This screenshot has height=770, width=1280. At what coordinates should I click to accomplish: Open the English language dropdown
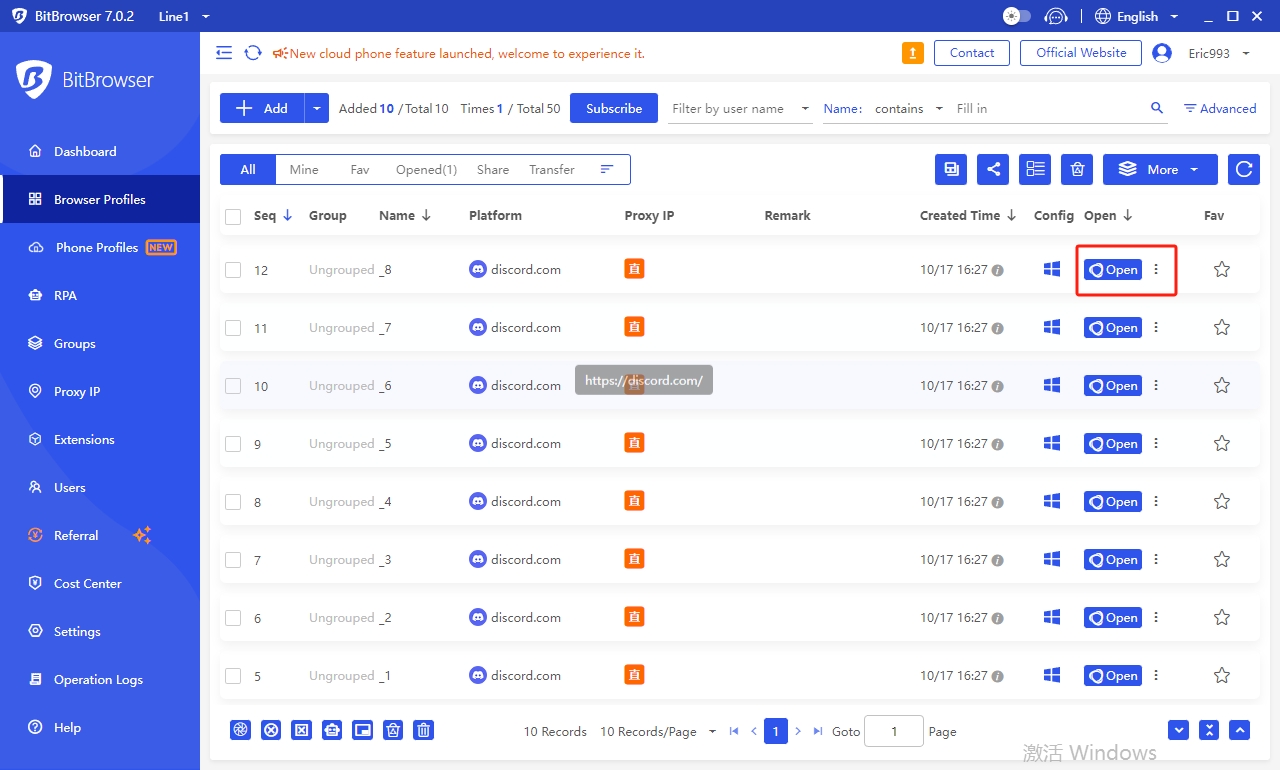point(1137,16)
